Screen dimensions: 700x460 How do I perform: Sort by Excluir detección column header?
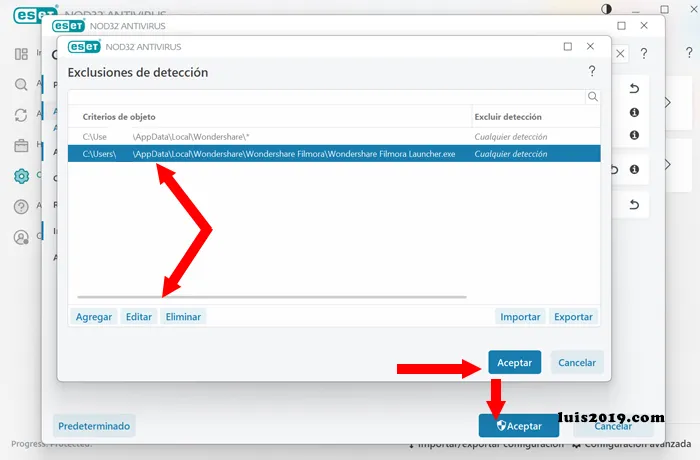(508, 117)
